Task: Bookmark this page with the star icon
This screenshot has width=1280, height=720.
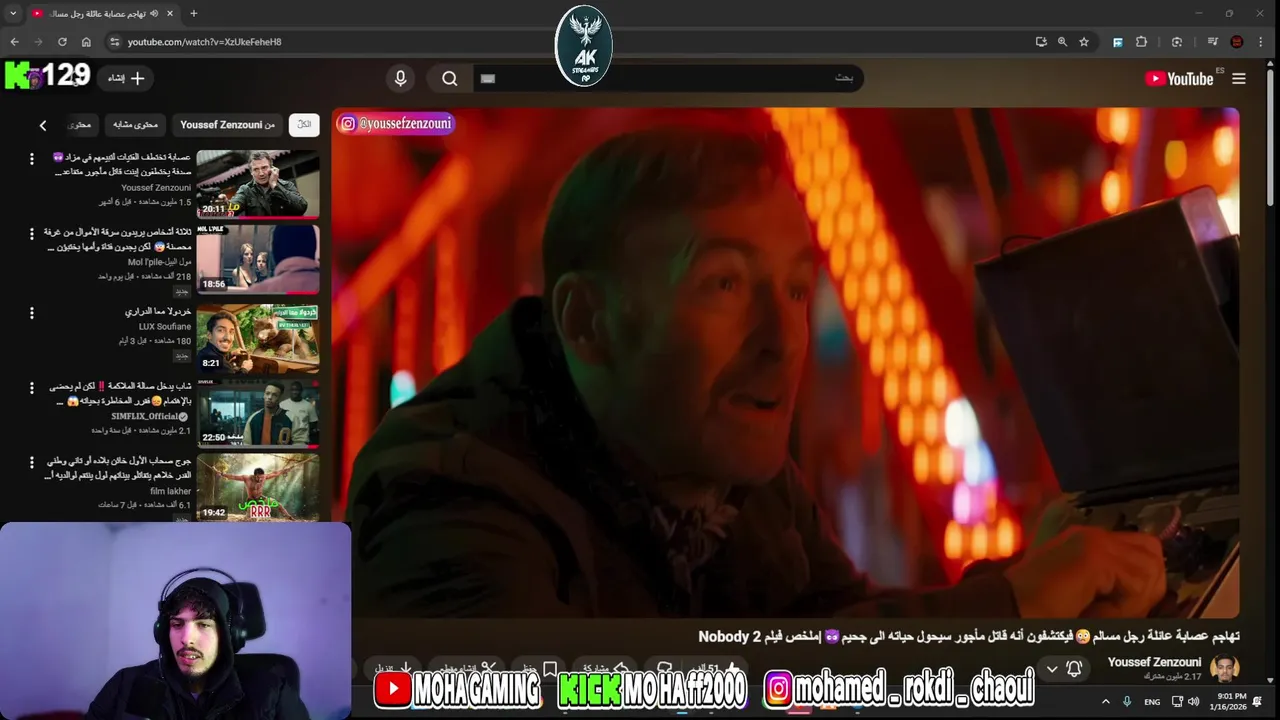Action: point(1083,42)
